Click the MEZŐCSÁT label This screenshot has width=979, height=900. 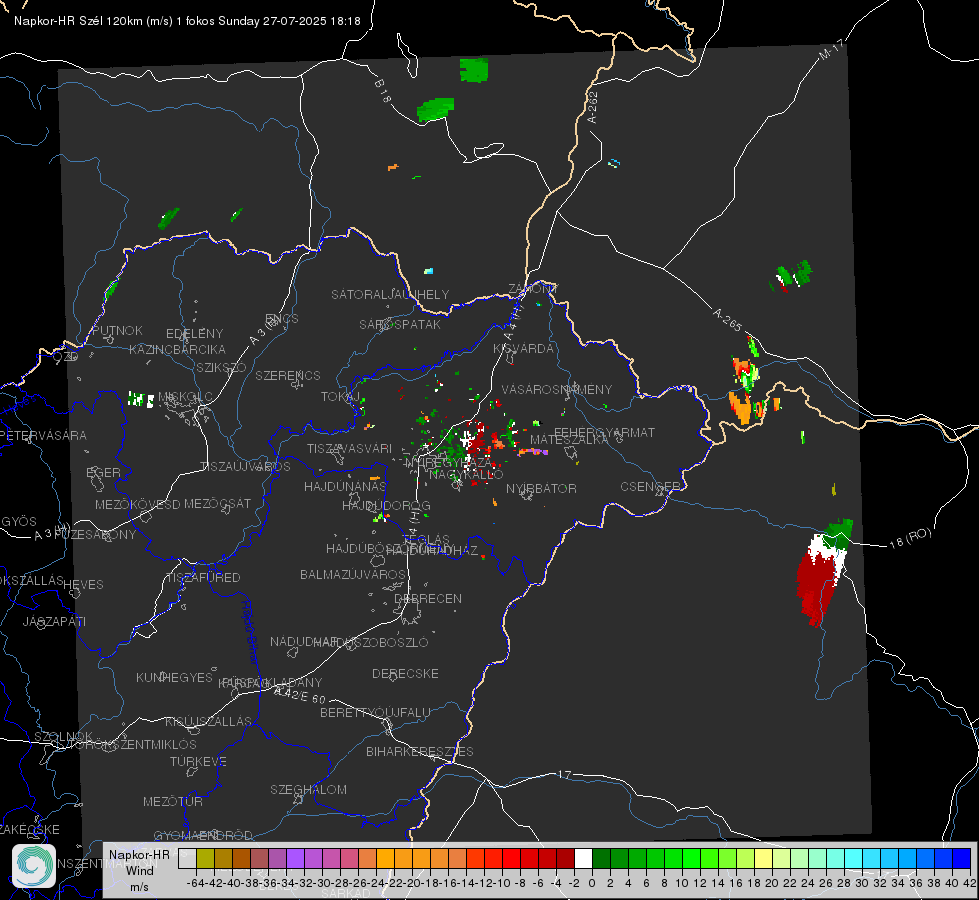pos(217,503)
